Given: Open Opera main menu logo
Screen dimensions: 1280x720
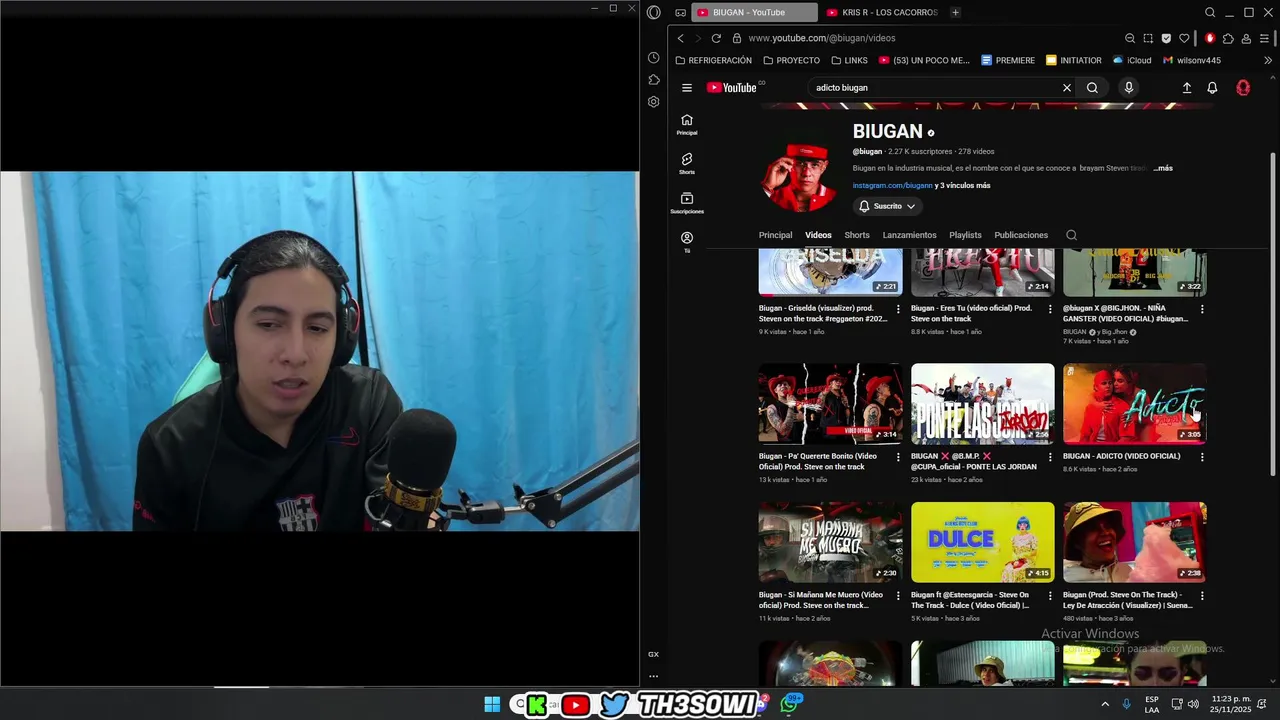Looking at the screenshot, I should [x=653, y=12].
